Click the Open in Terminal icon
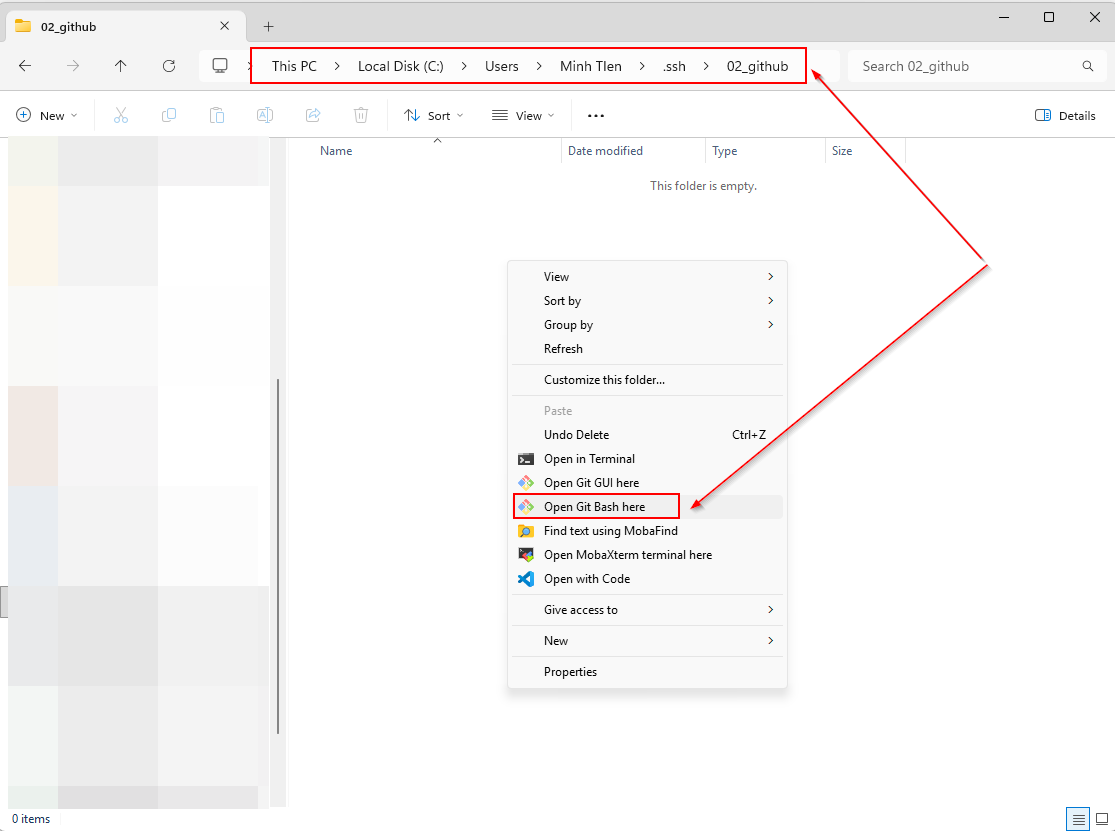1115x831 pixels. pyautogui.click(x=526, y=459)
